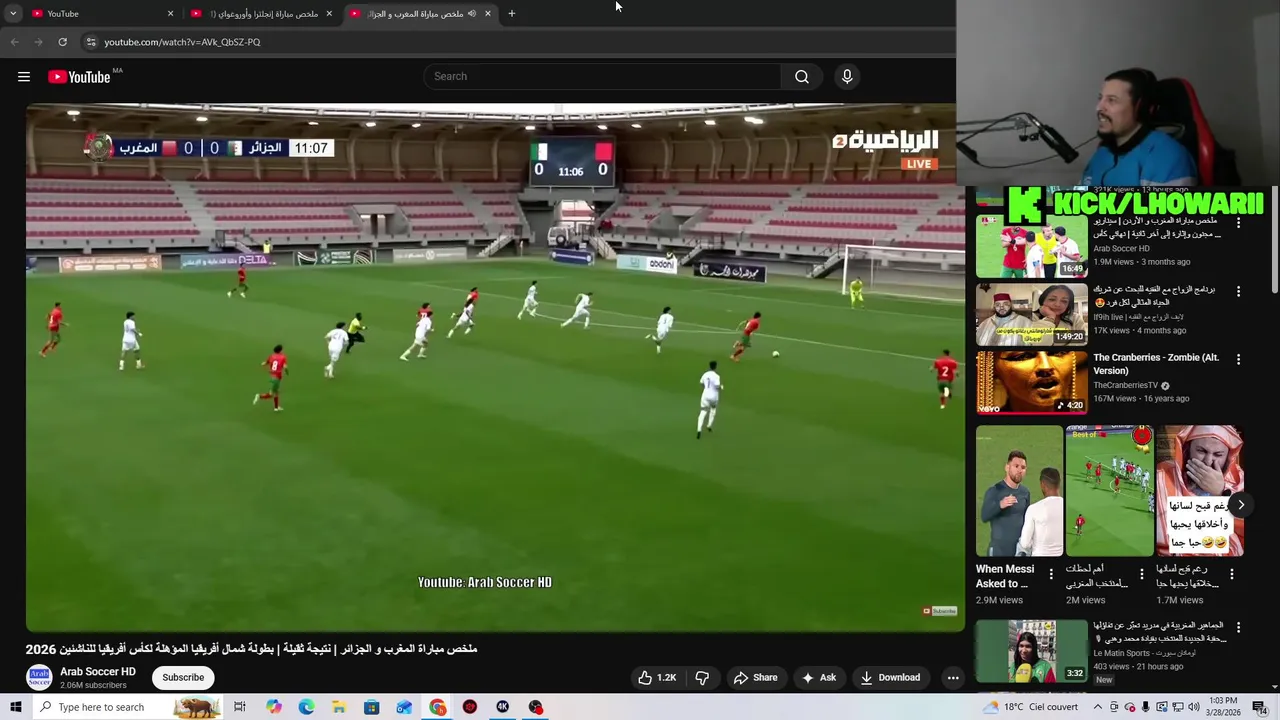Viewport: 1280px width, 720px height.
Task: Open more actions three-dot menu under video
Action: [953, 677]
